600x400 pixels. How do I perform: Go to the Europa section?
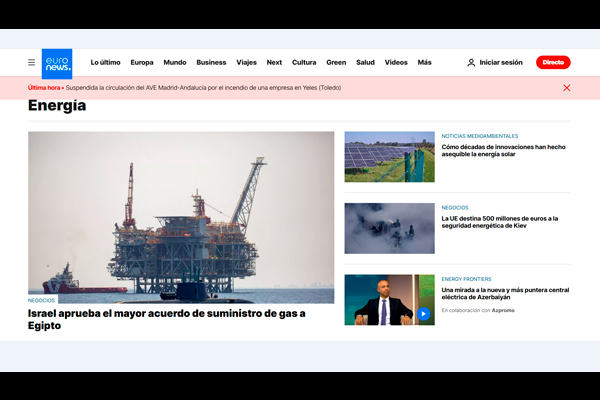[x=142, y=62]
